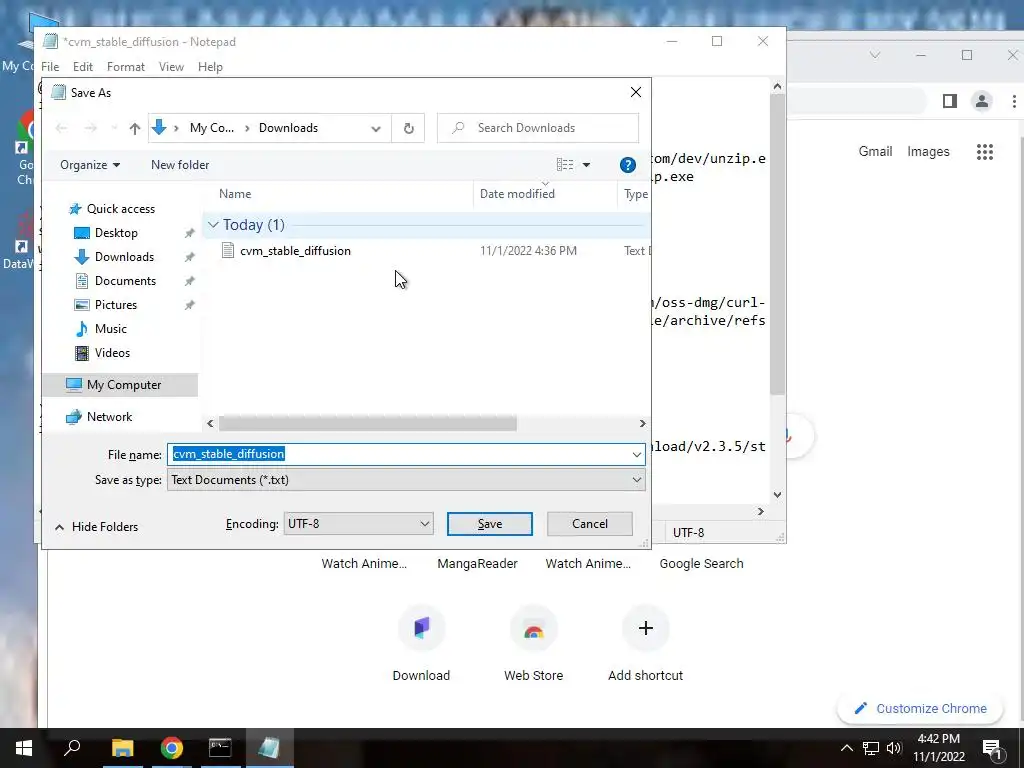This screenshot has width=1024, height=768.
Task: Select My Computer in the navigation pane
Action: (120, 385)
